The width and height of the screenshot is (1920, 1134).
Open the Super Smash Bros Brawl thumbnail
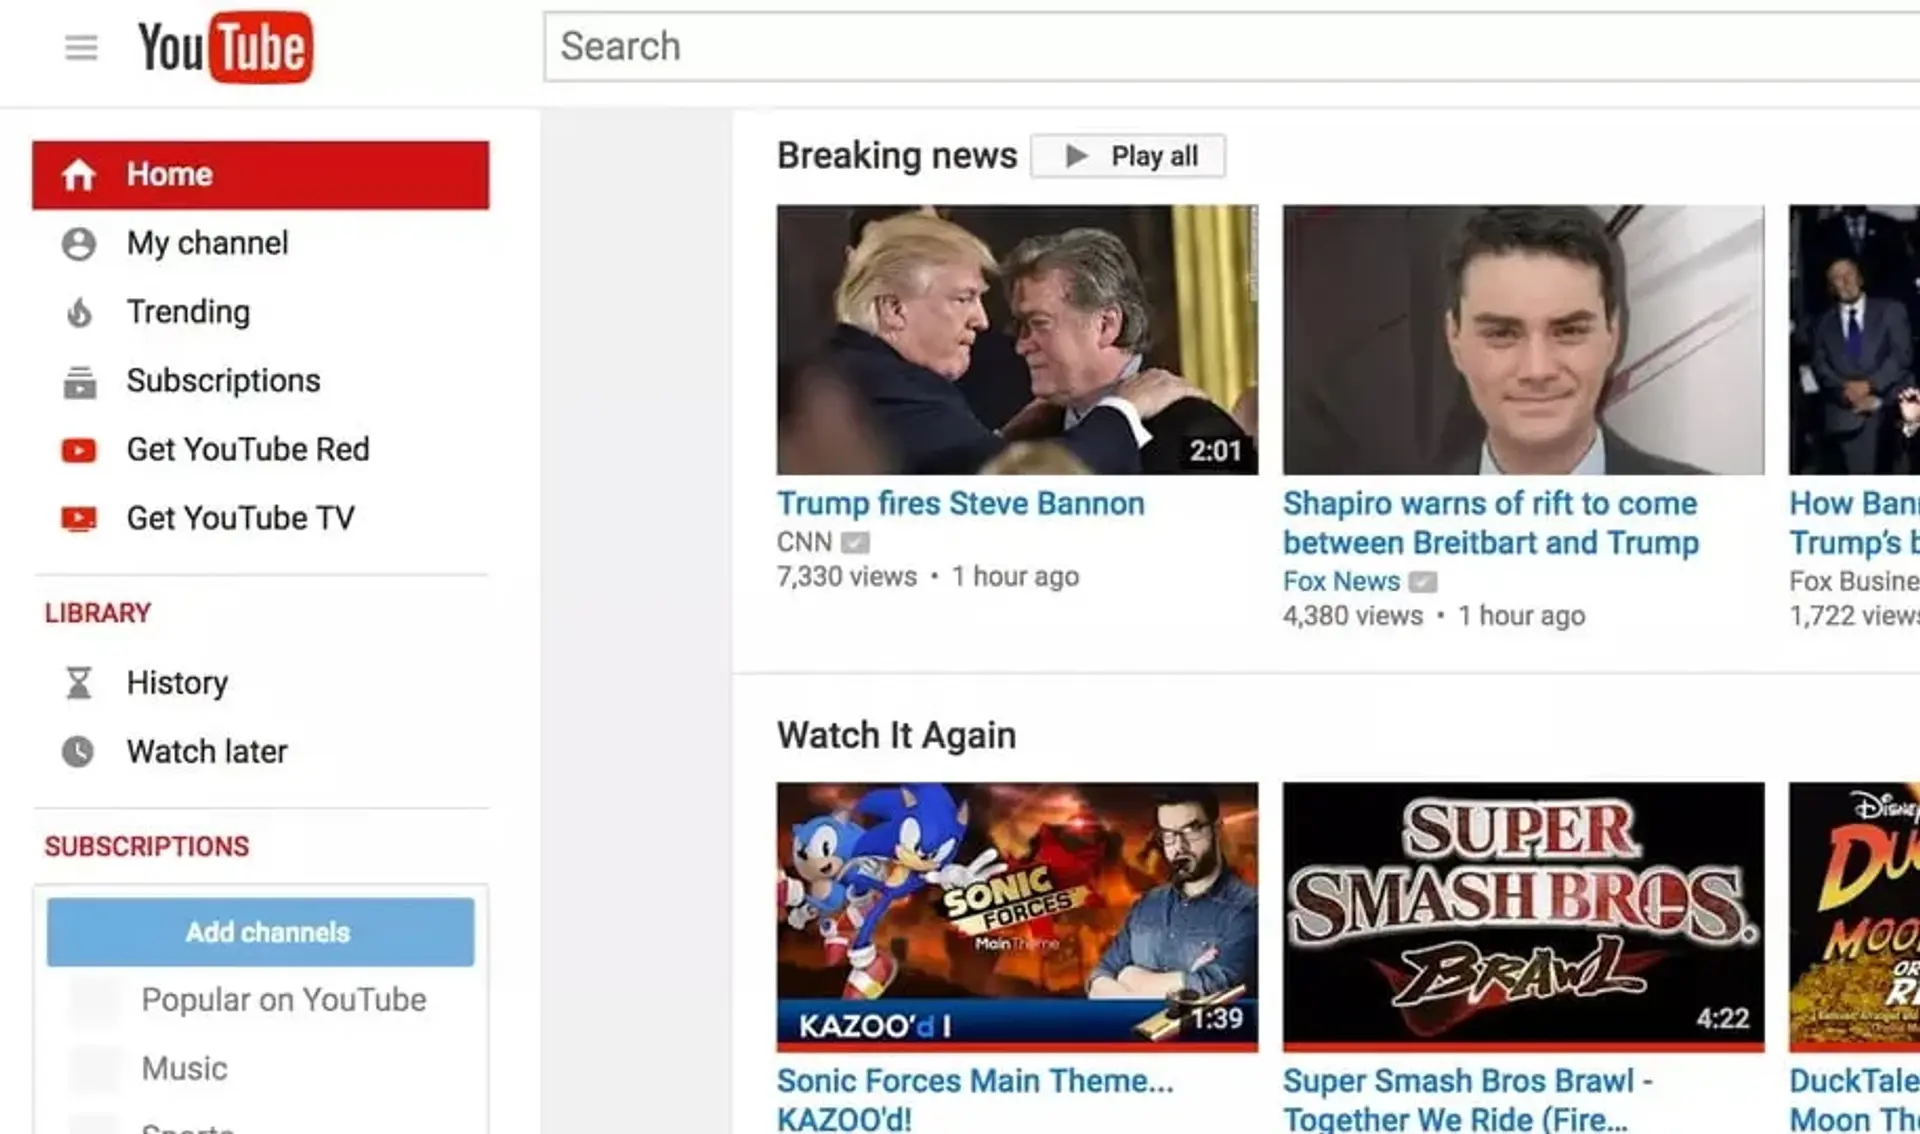(x=1524, y=917)
